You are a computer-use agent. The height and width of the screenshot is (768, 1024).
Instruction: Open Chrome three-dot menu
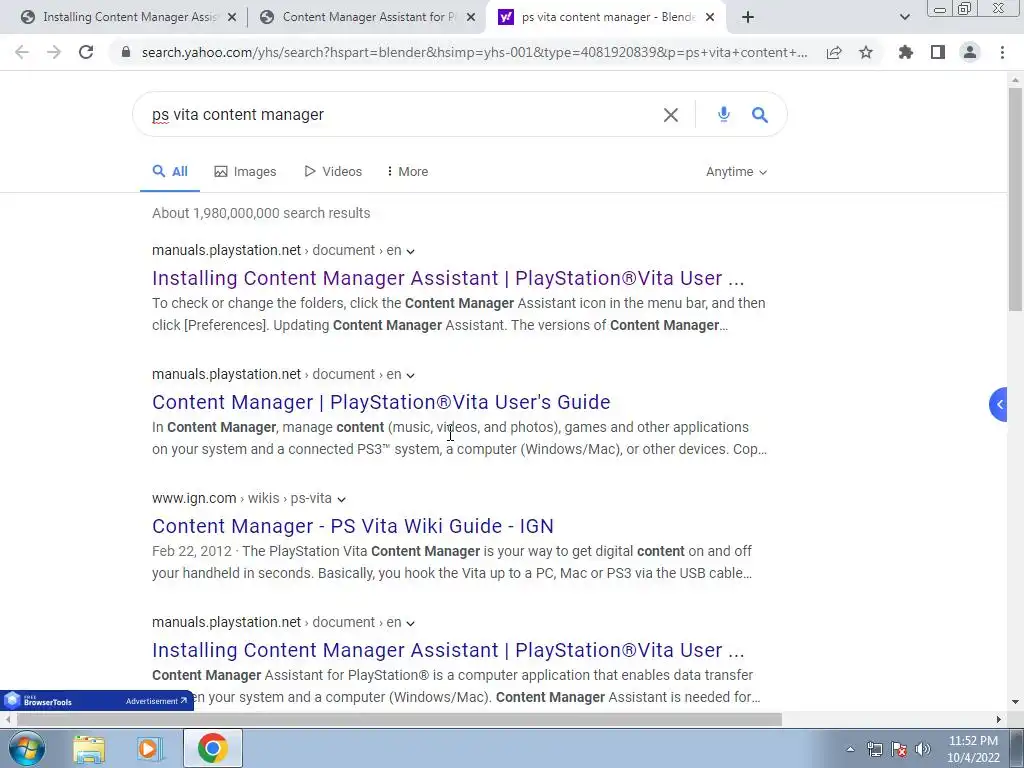pyautogui.click(x=1002, y=52)
